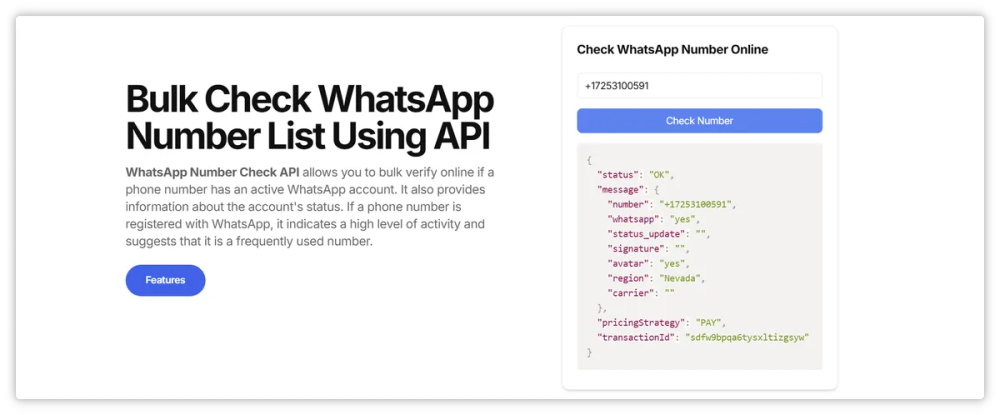This screenshot has height=415, width=1000.
Task: Click the 'Check WhatsApp Number Online' title
Action: [672, 49]
